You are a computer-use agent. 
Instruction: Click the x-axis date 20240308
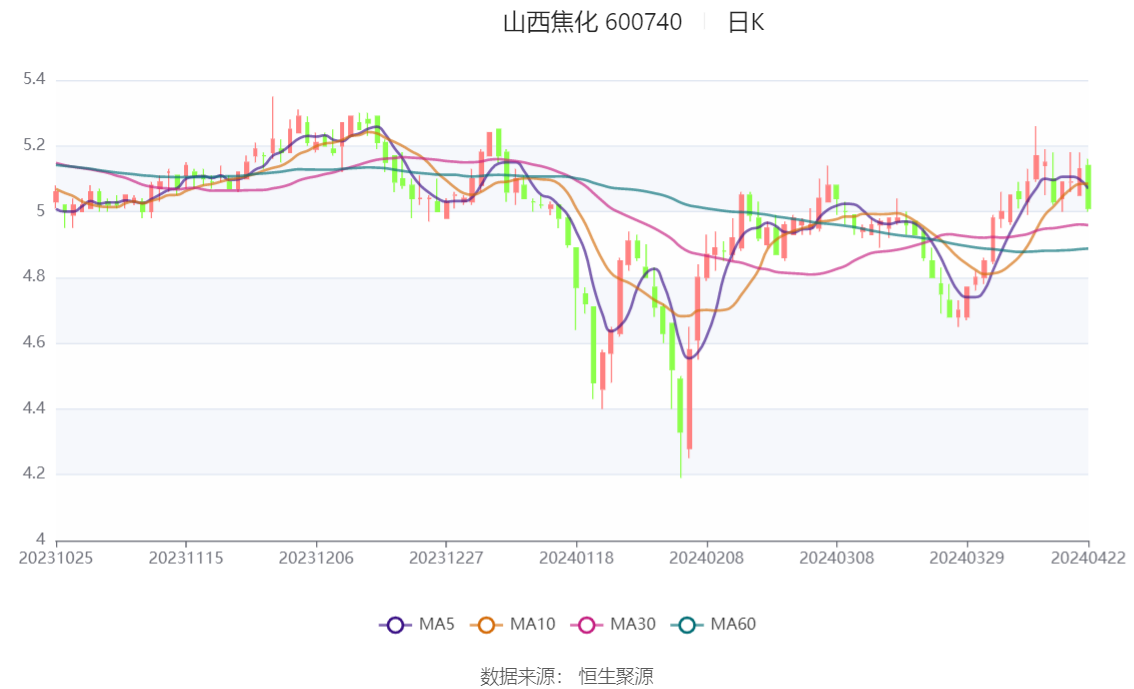[837, 558]
